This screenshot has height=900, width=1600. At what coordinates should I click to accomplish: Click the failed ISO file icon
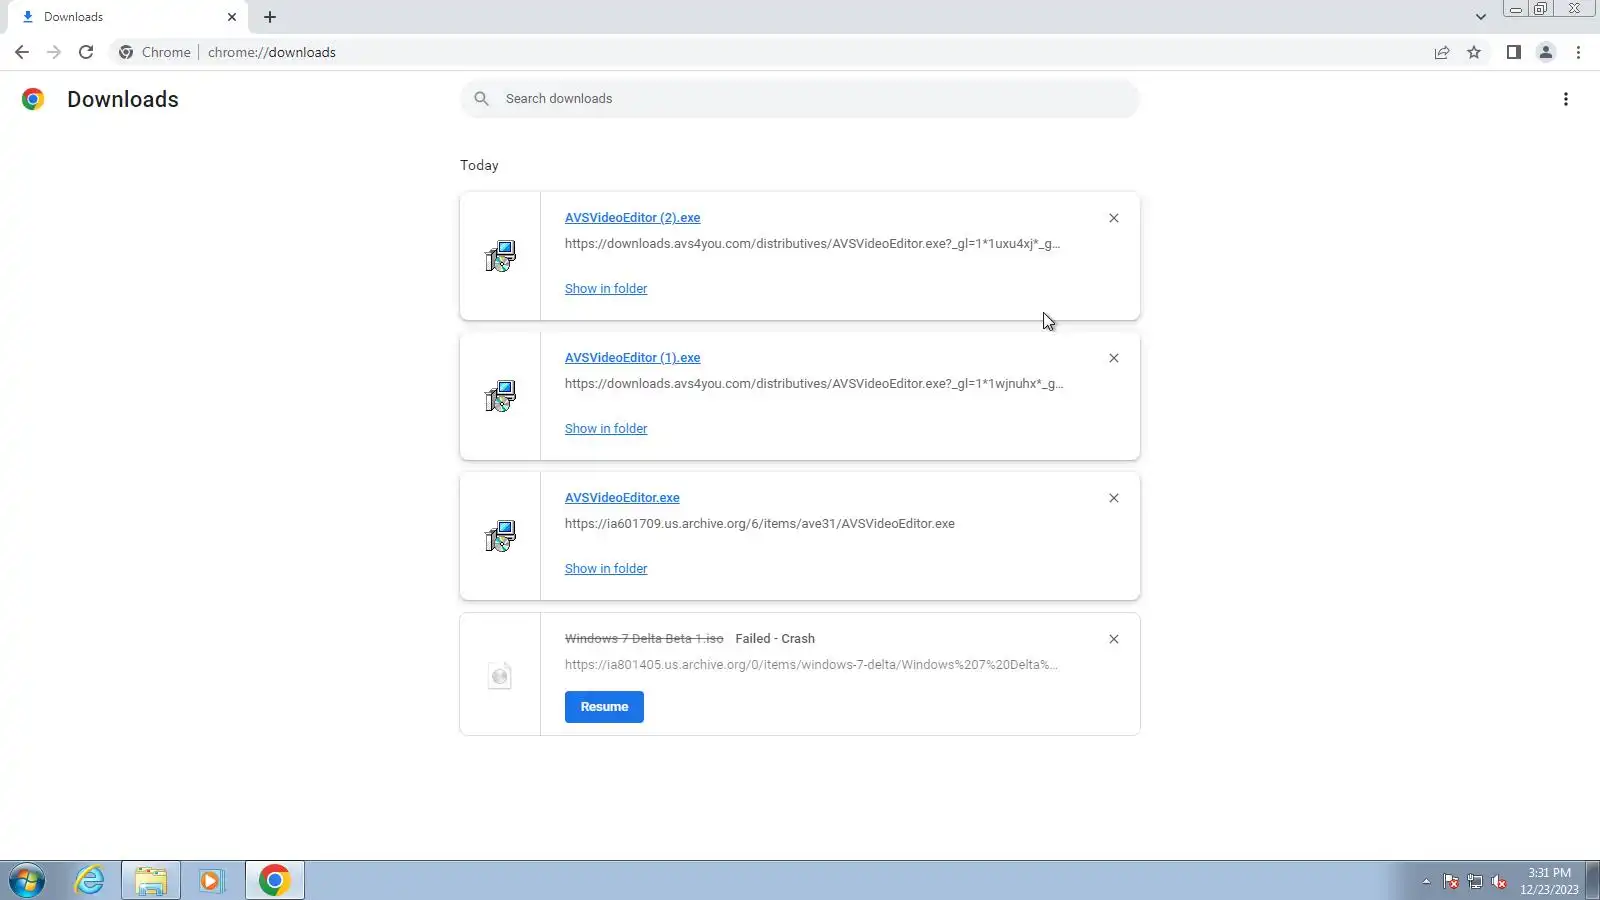pos(500,676)
